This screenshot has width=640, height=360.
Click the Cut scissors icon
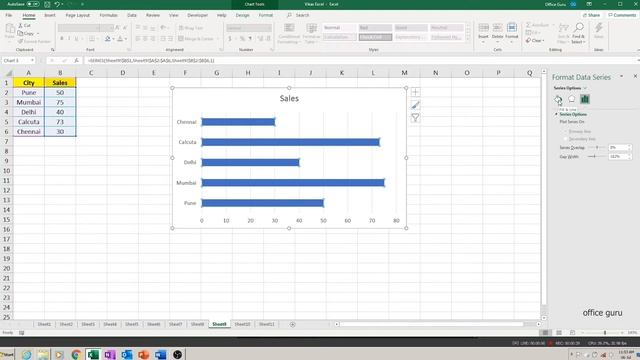pos(21,25)
